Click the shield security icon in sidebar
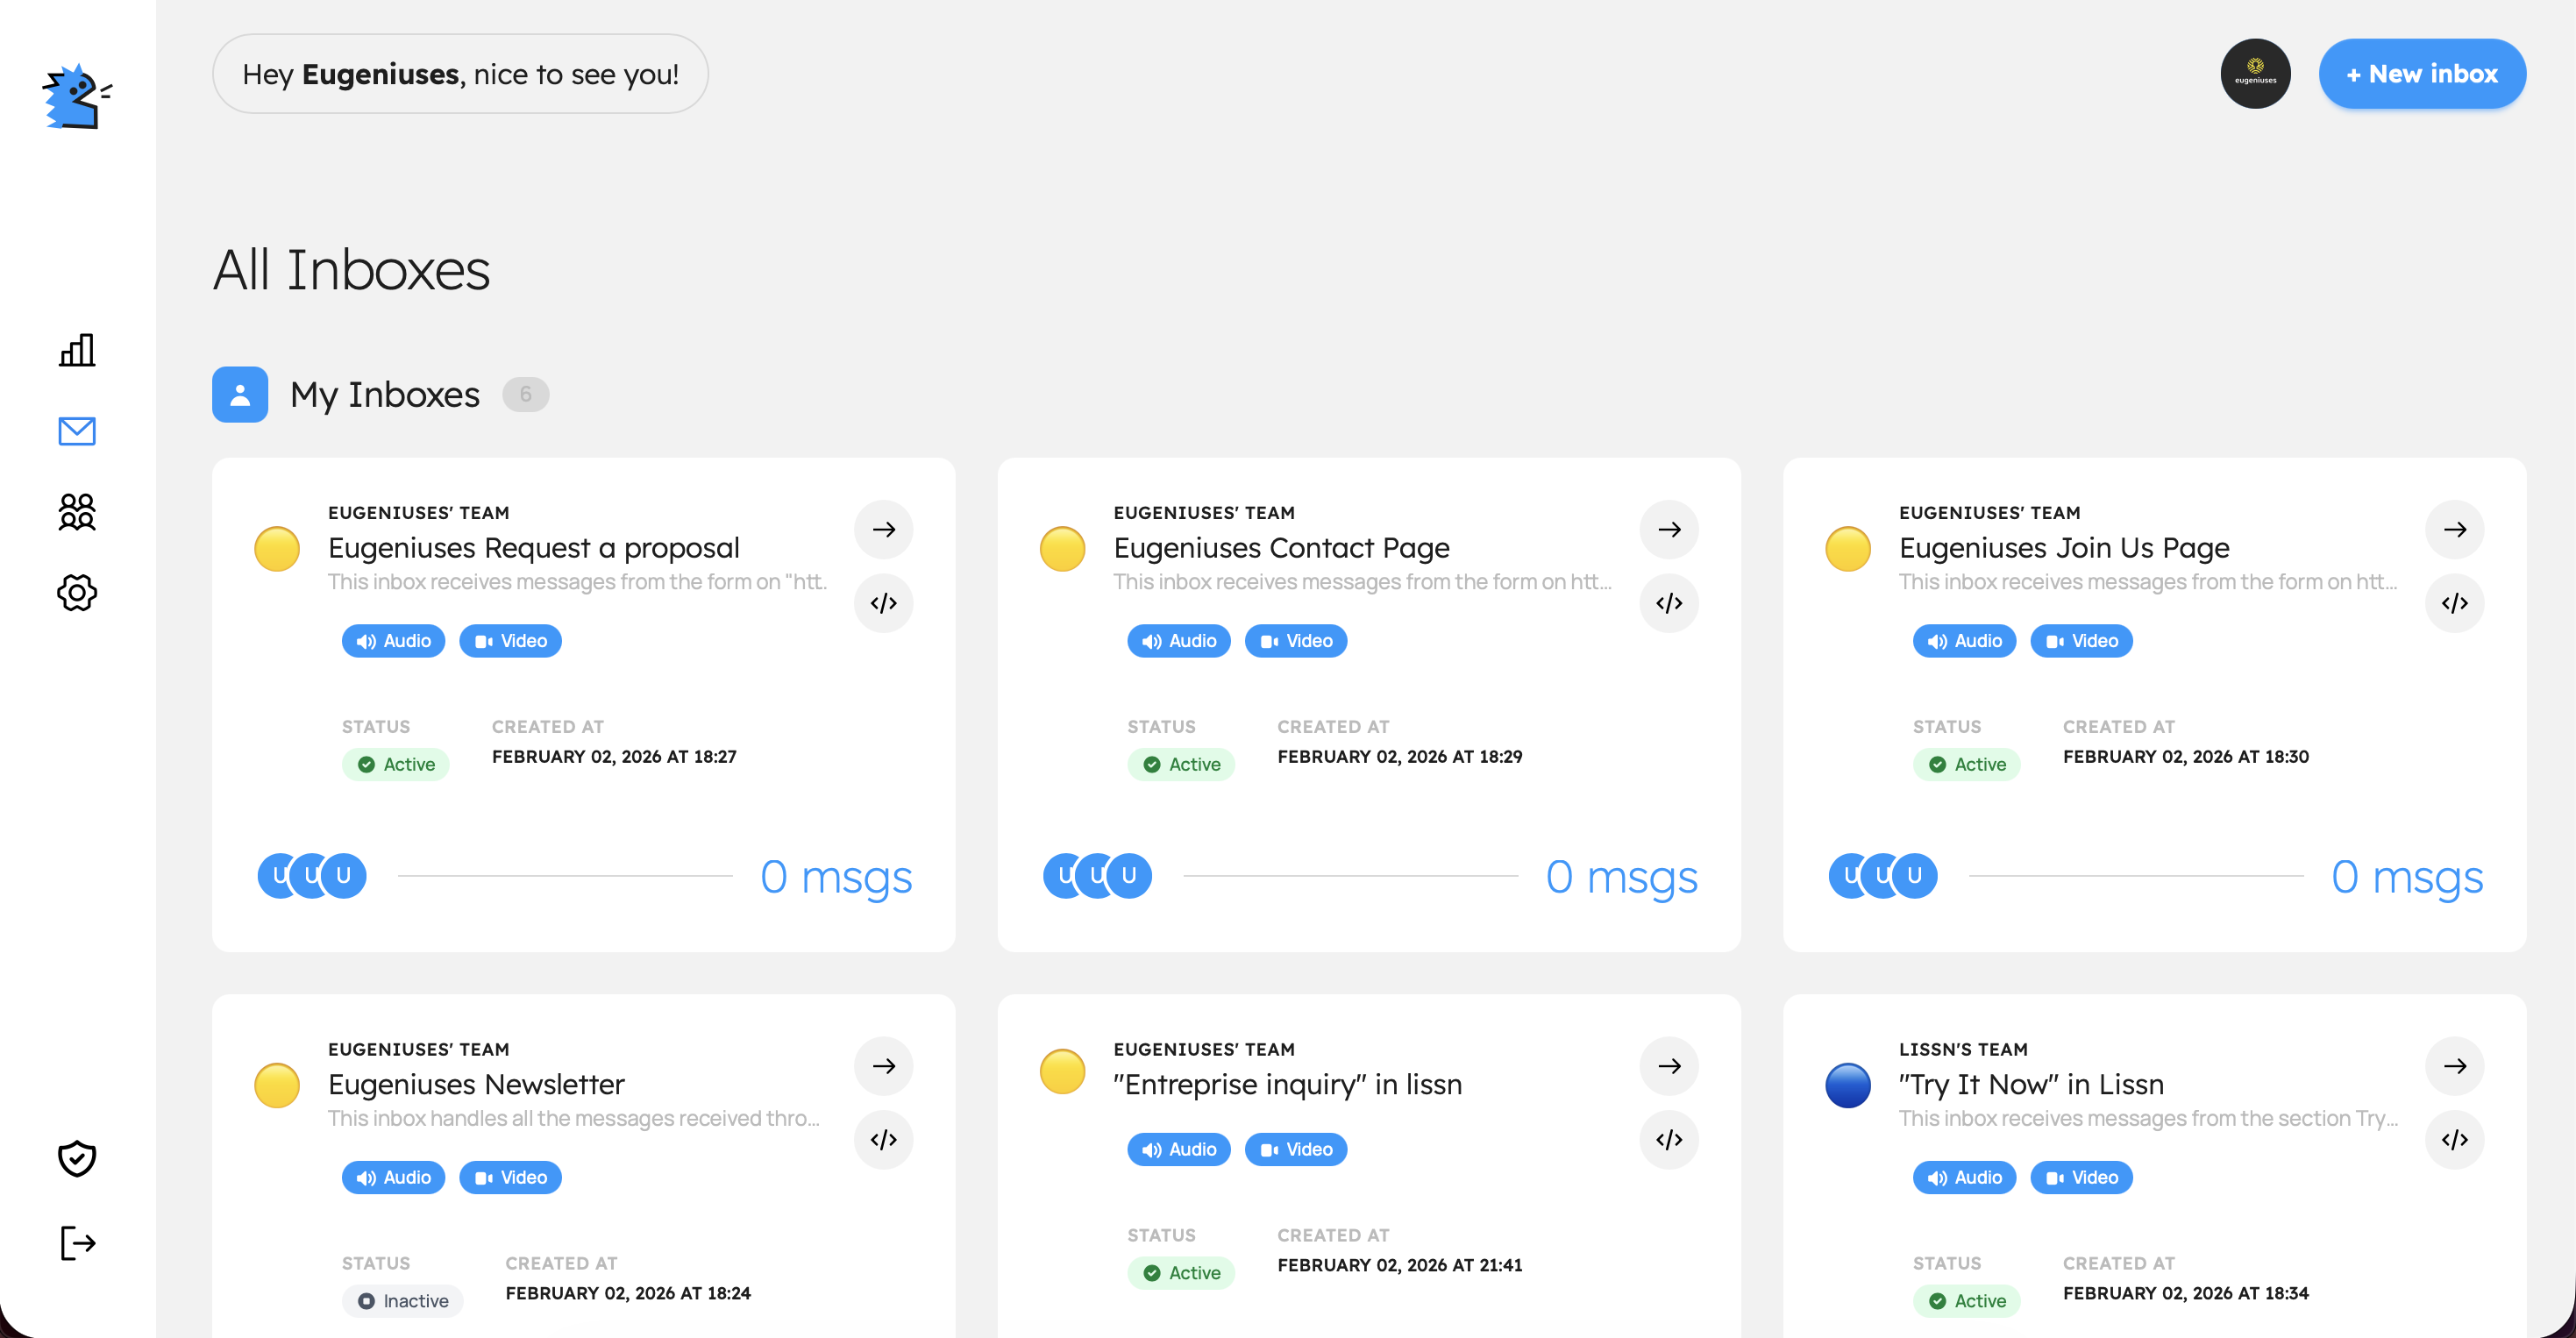The height and width of the screenshot is (1338, 2576). click(76, 1158)
